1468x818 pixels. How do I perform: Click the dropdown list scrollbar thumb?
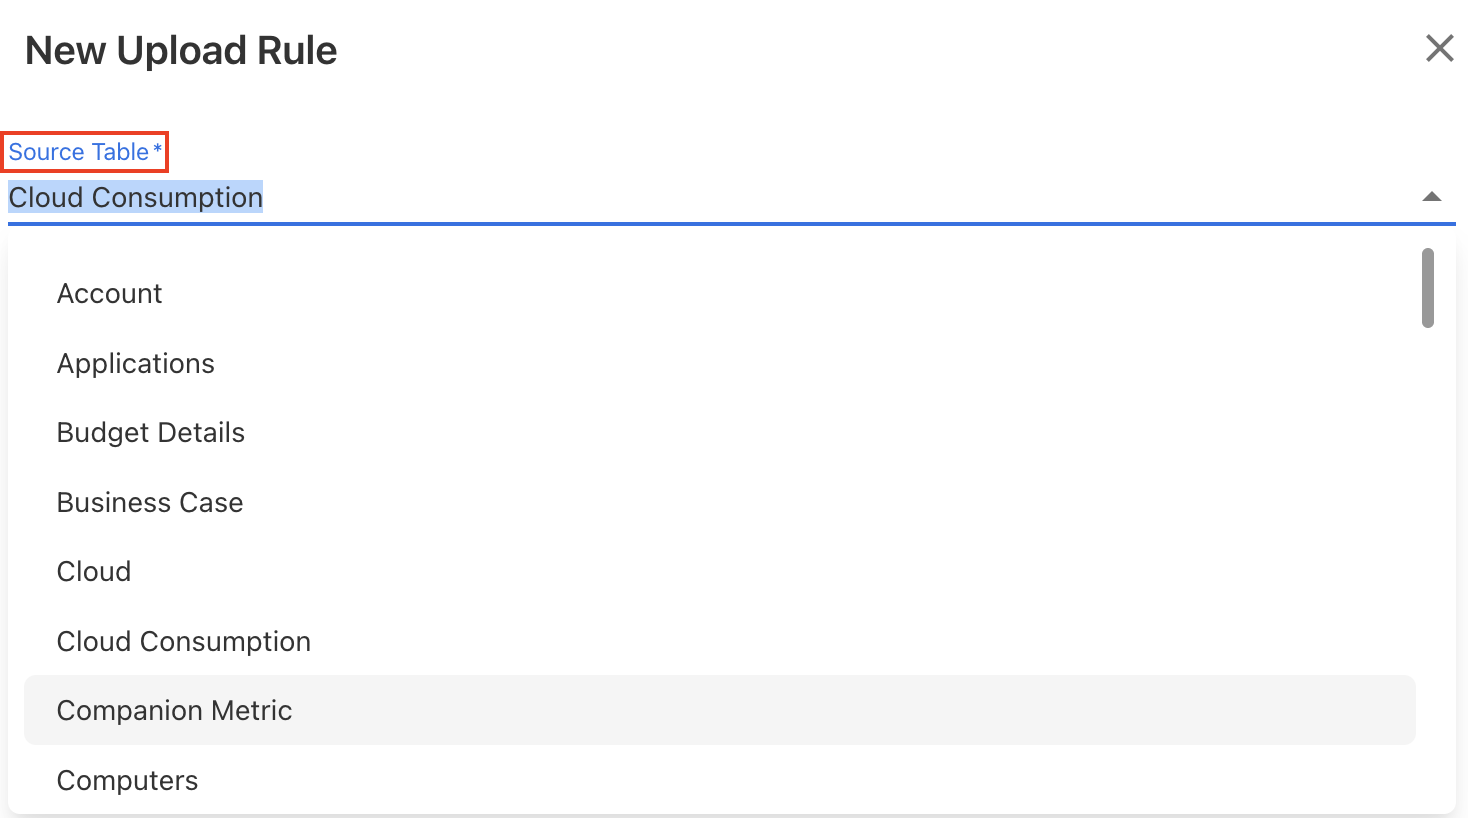coord(1428,288)
